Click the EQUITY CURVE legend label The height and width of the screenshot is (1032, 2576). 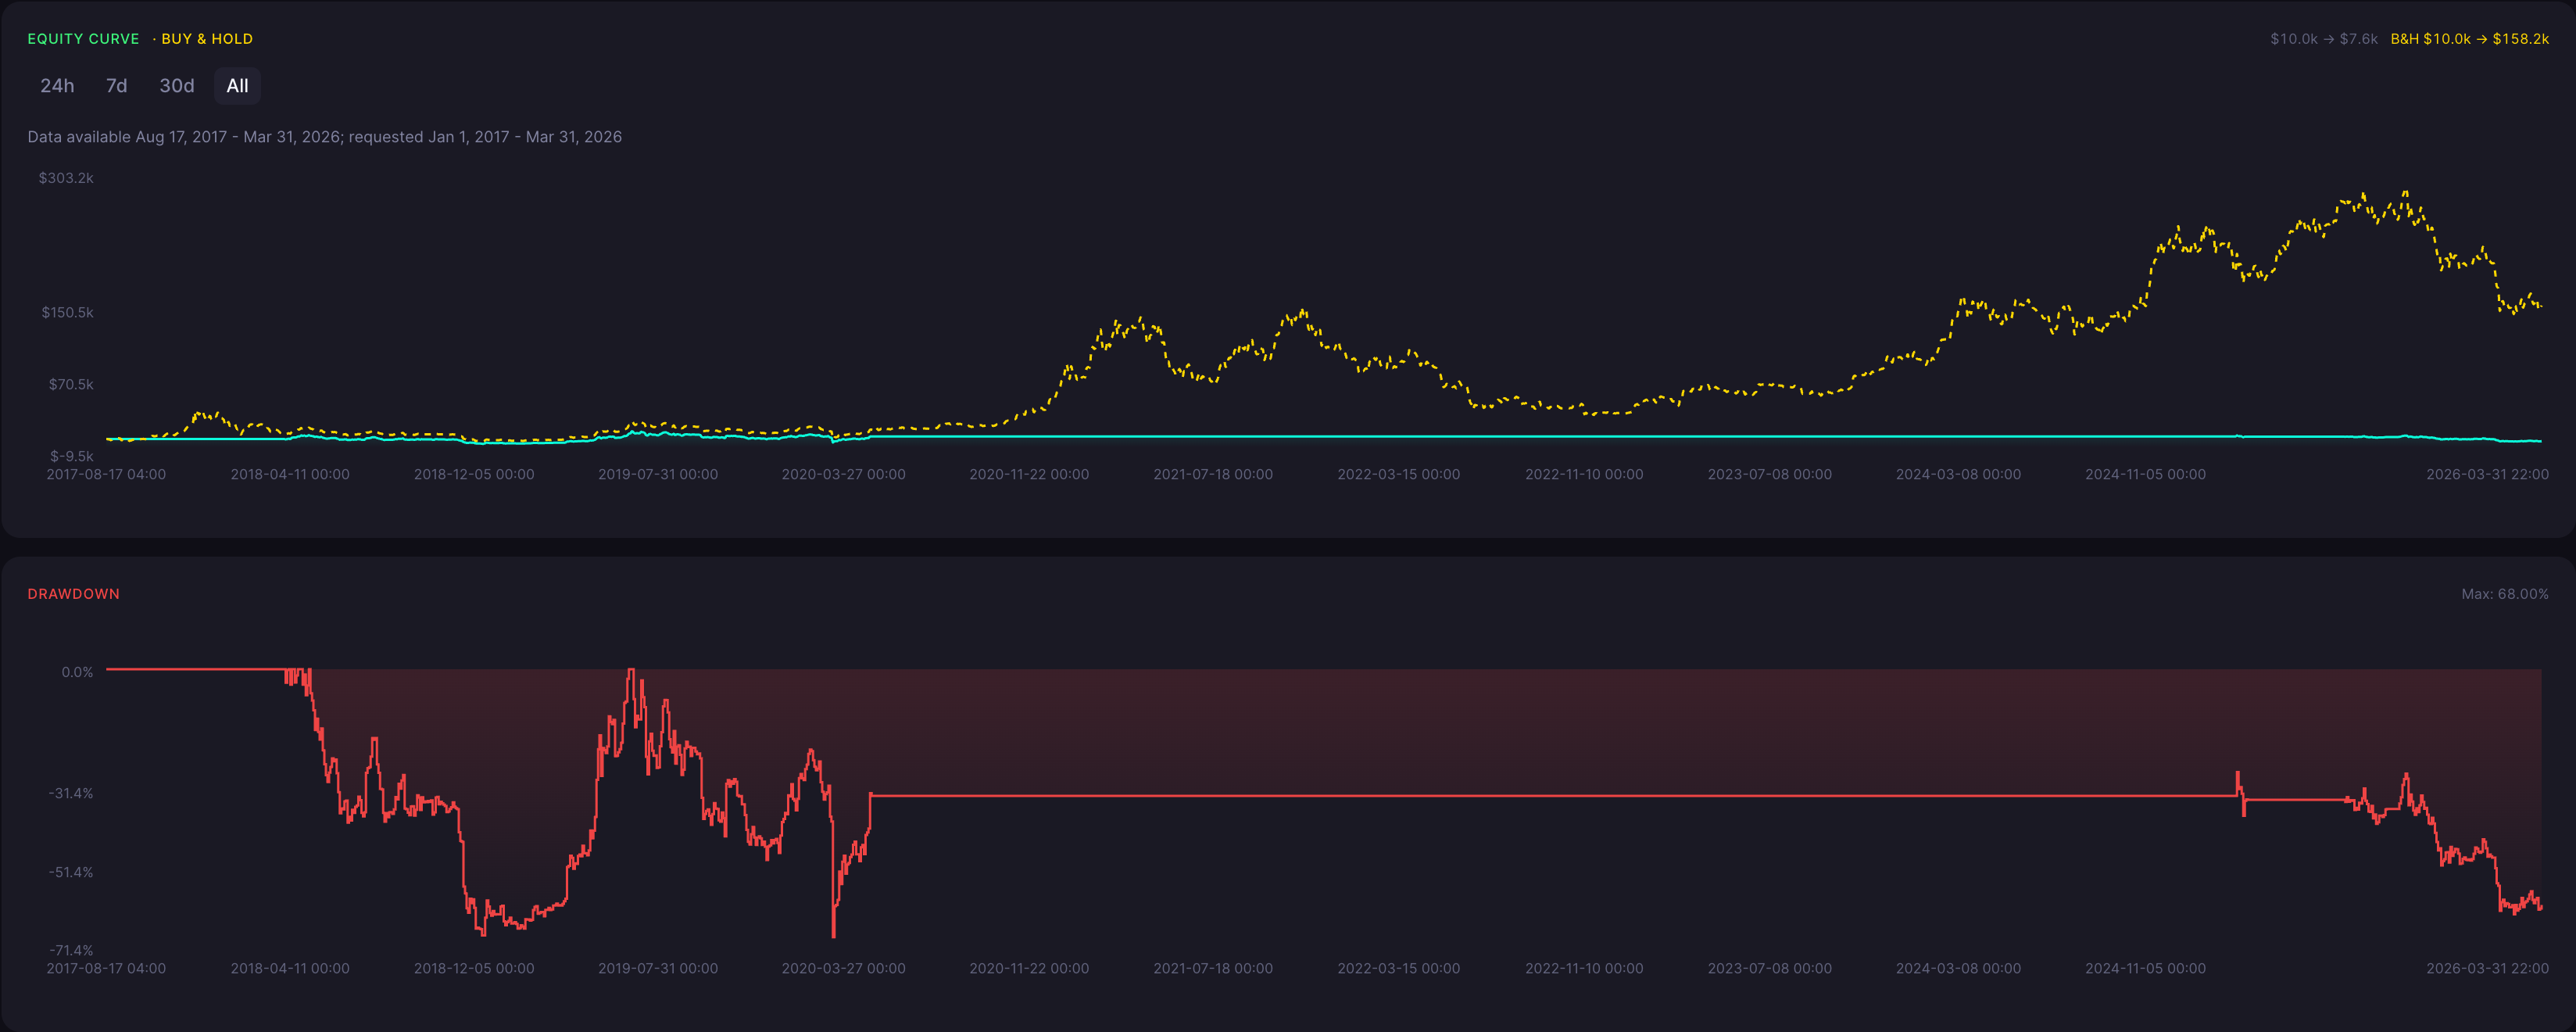(83, 39)
